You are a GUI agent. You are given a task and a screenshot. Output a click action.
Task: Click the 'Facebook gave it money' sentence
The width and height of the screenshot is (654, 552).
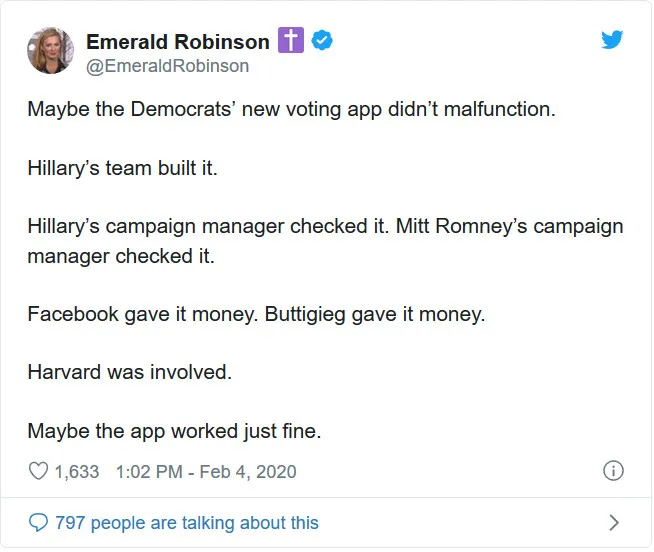tap(143, 314)
